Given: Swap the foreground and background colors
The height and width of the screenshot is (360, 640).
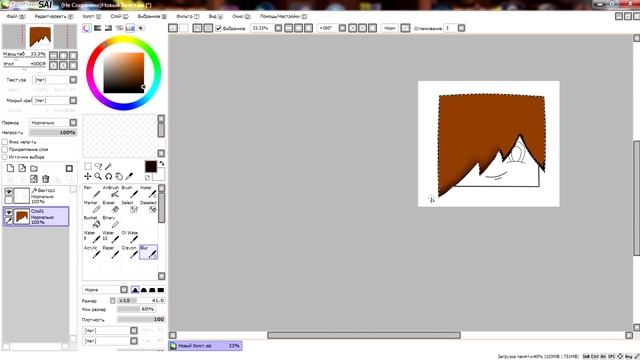Looking at the screenshot, I should pyautogui.click(x=162, y=163).
